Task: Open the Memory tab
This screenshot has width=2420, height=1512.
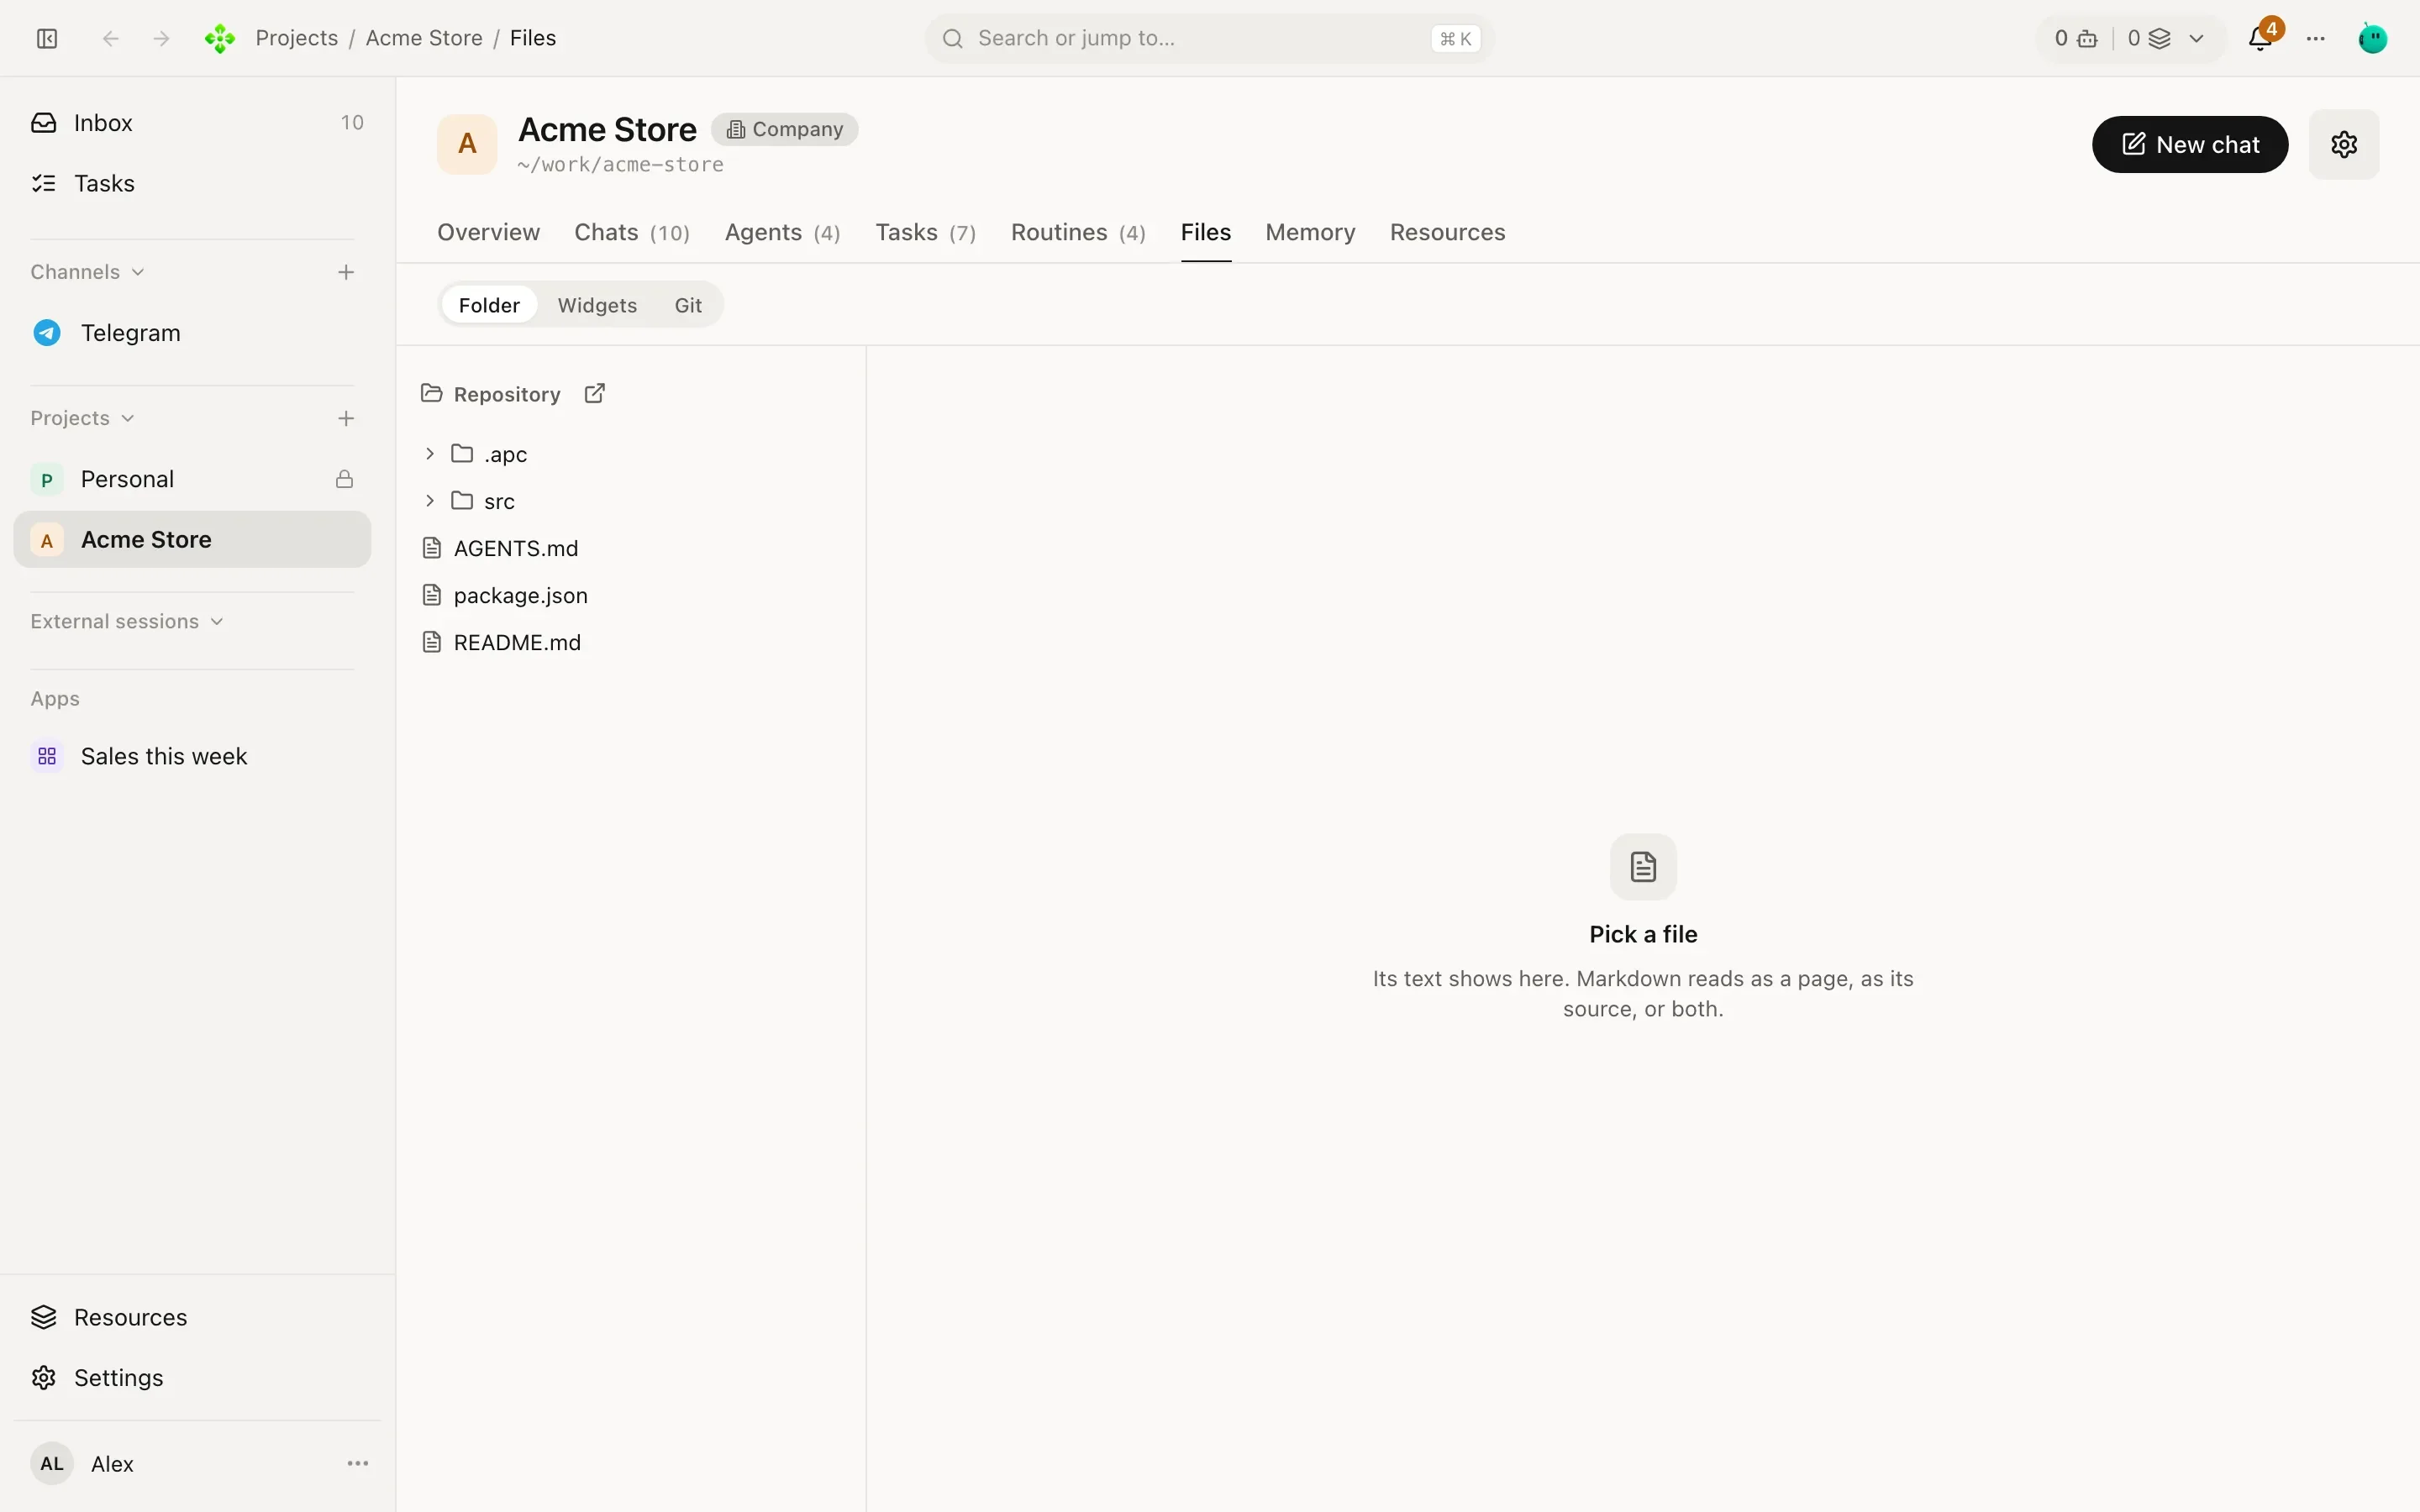Action: (x=1310, y=232)
